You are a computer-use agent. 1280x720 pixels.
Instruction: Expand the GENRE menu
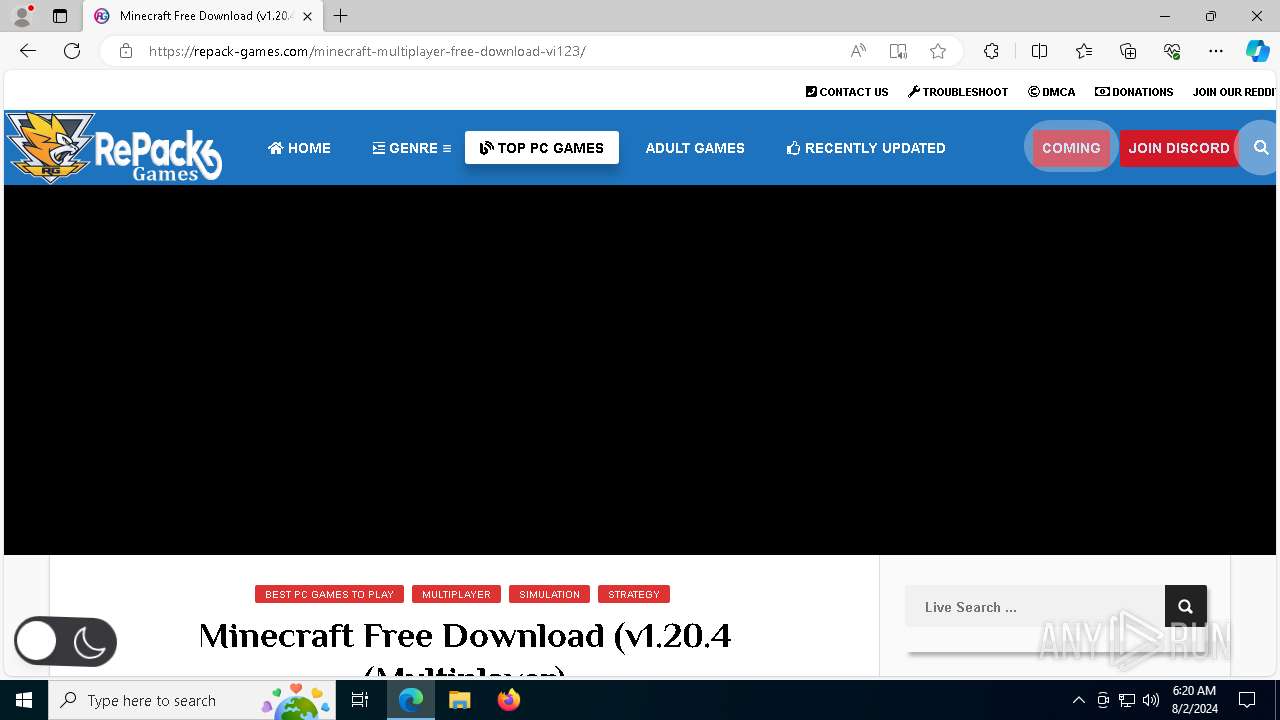coord(412,148)
